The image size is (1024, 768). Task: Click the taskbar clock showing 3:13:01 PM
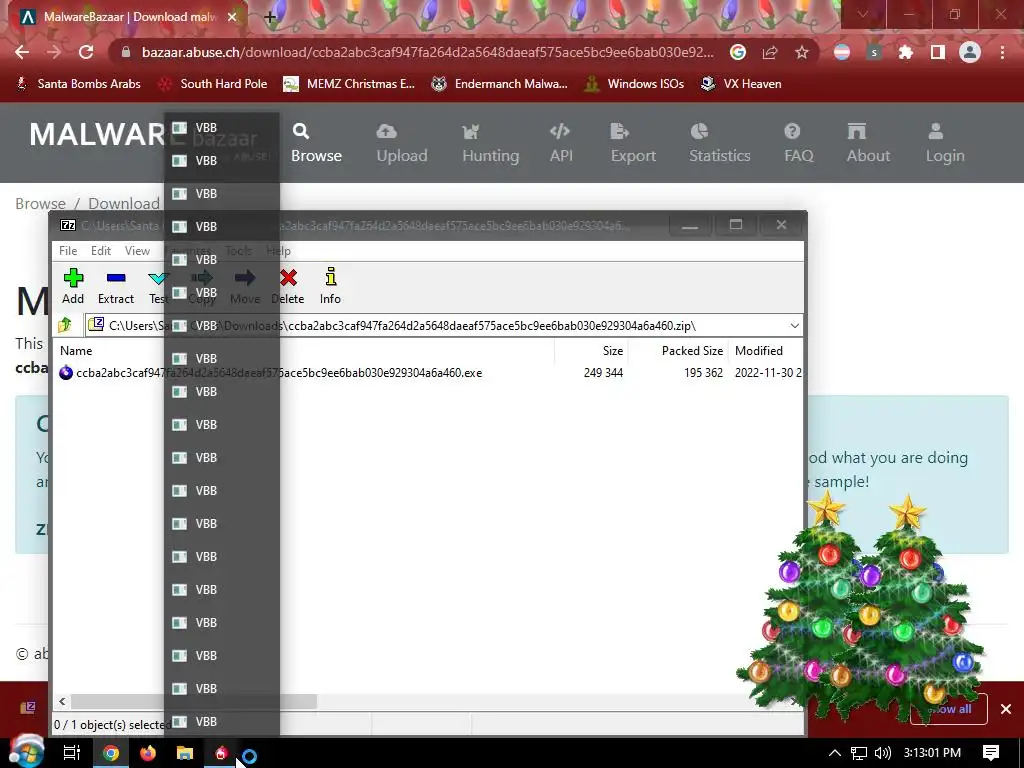click(x=932, y=753)
